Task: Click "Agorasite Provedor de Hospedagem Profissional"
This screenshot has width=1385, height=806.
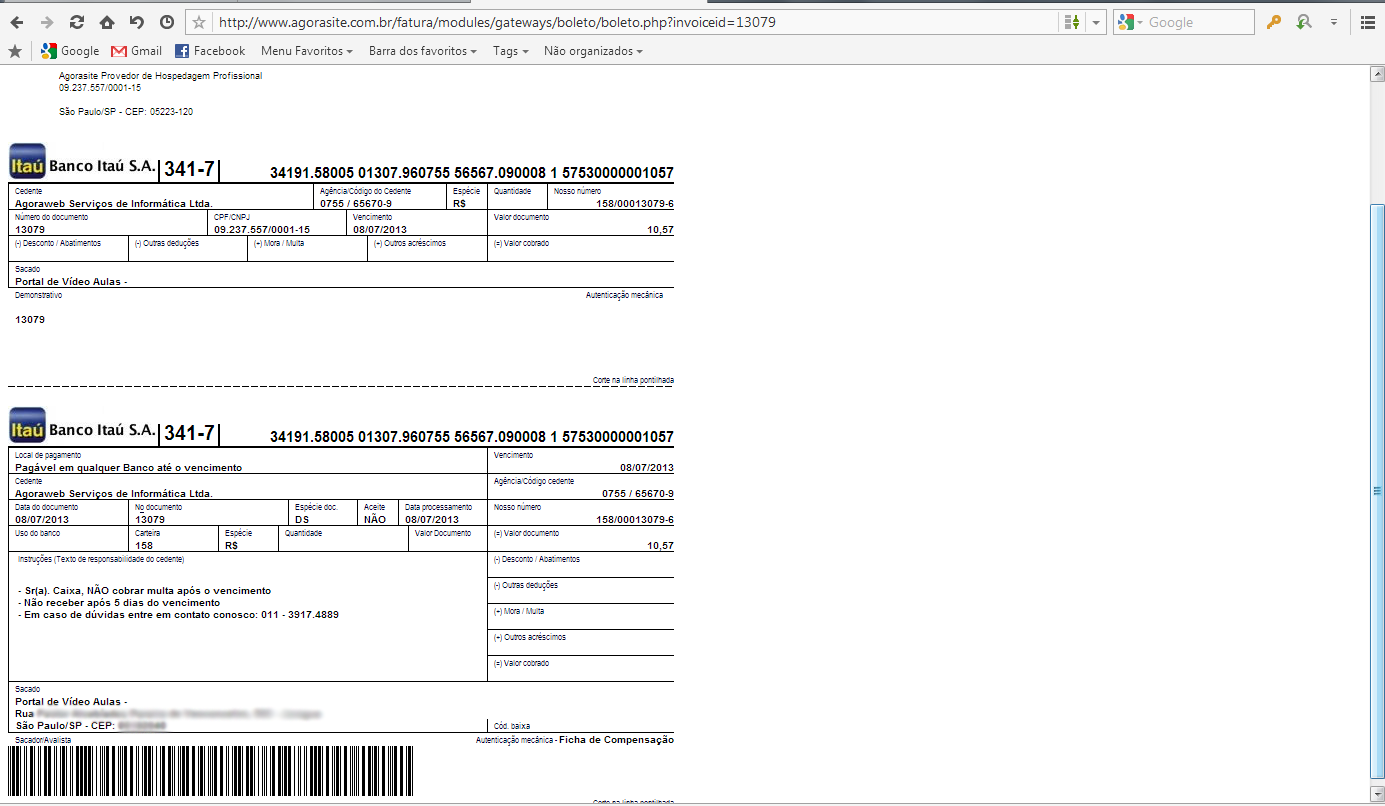Action: [160, 76]
